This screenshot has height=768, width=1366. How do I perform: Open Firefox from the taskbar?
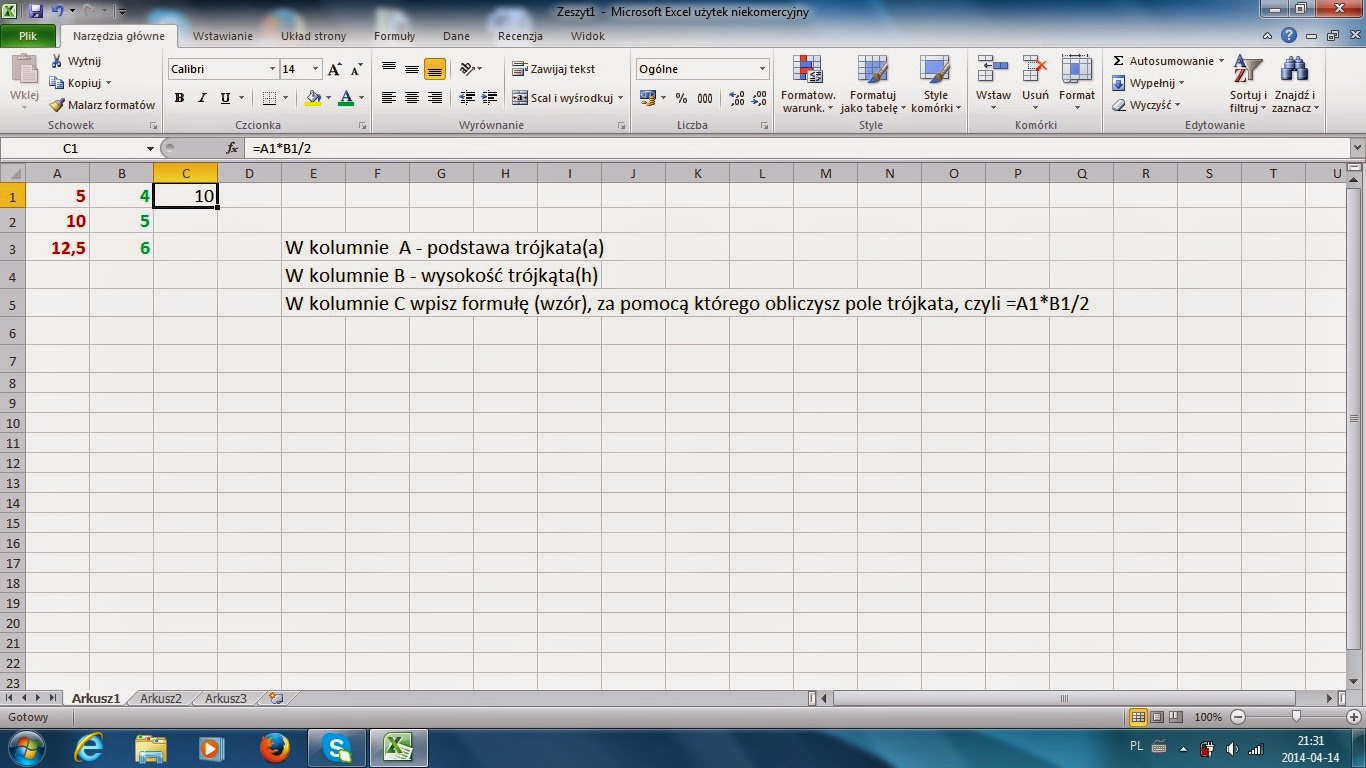pyautogui.click(x=273, y=747)
